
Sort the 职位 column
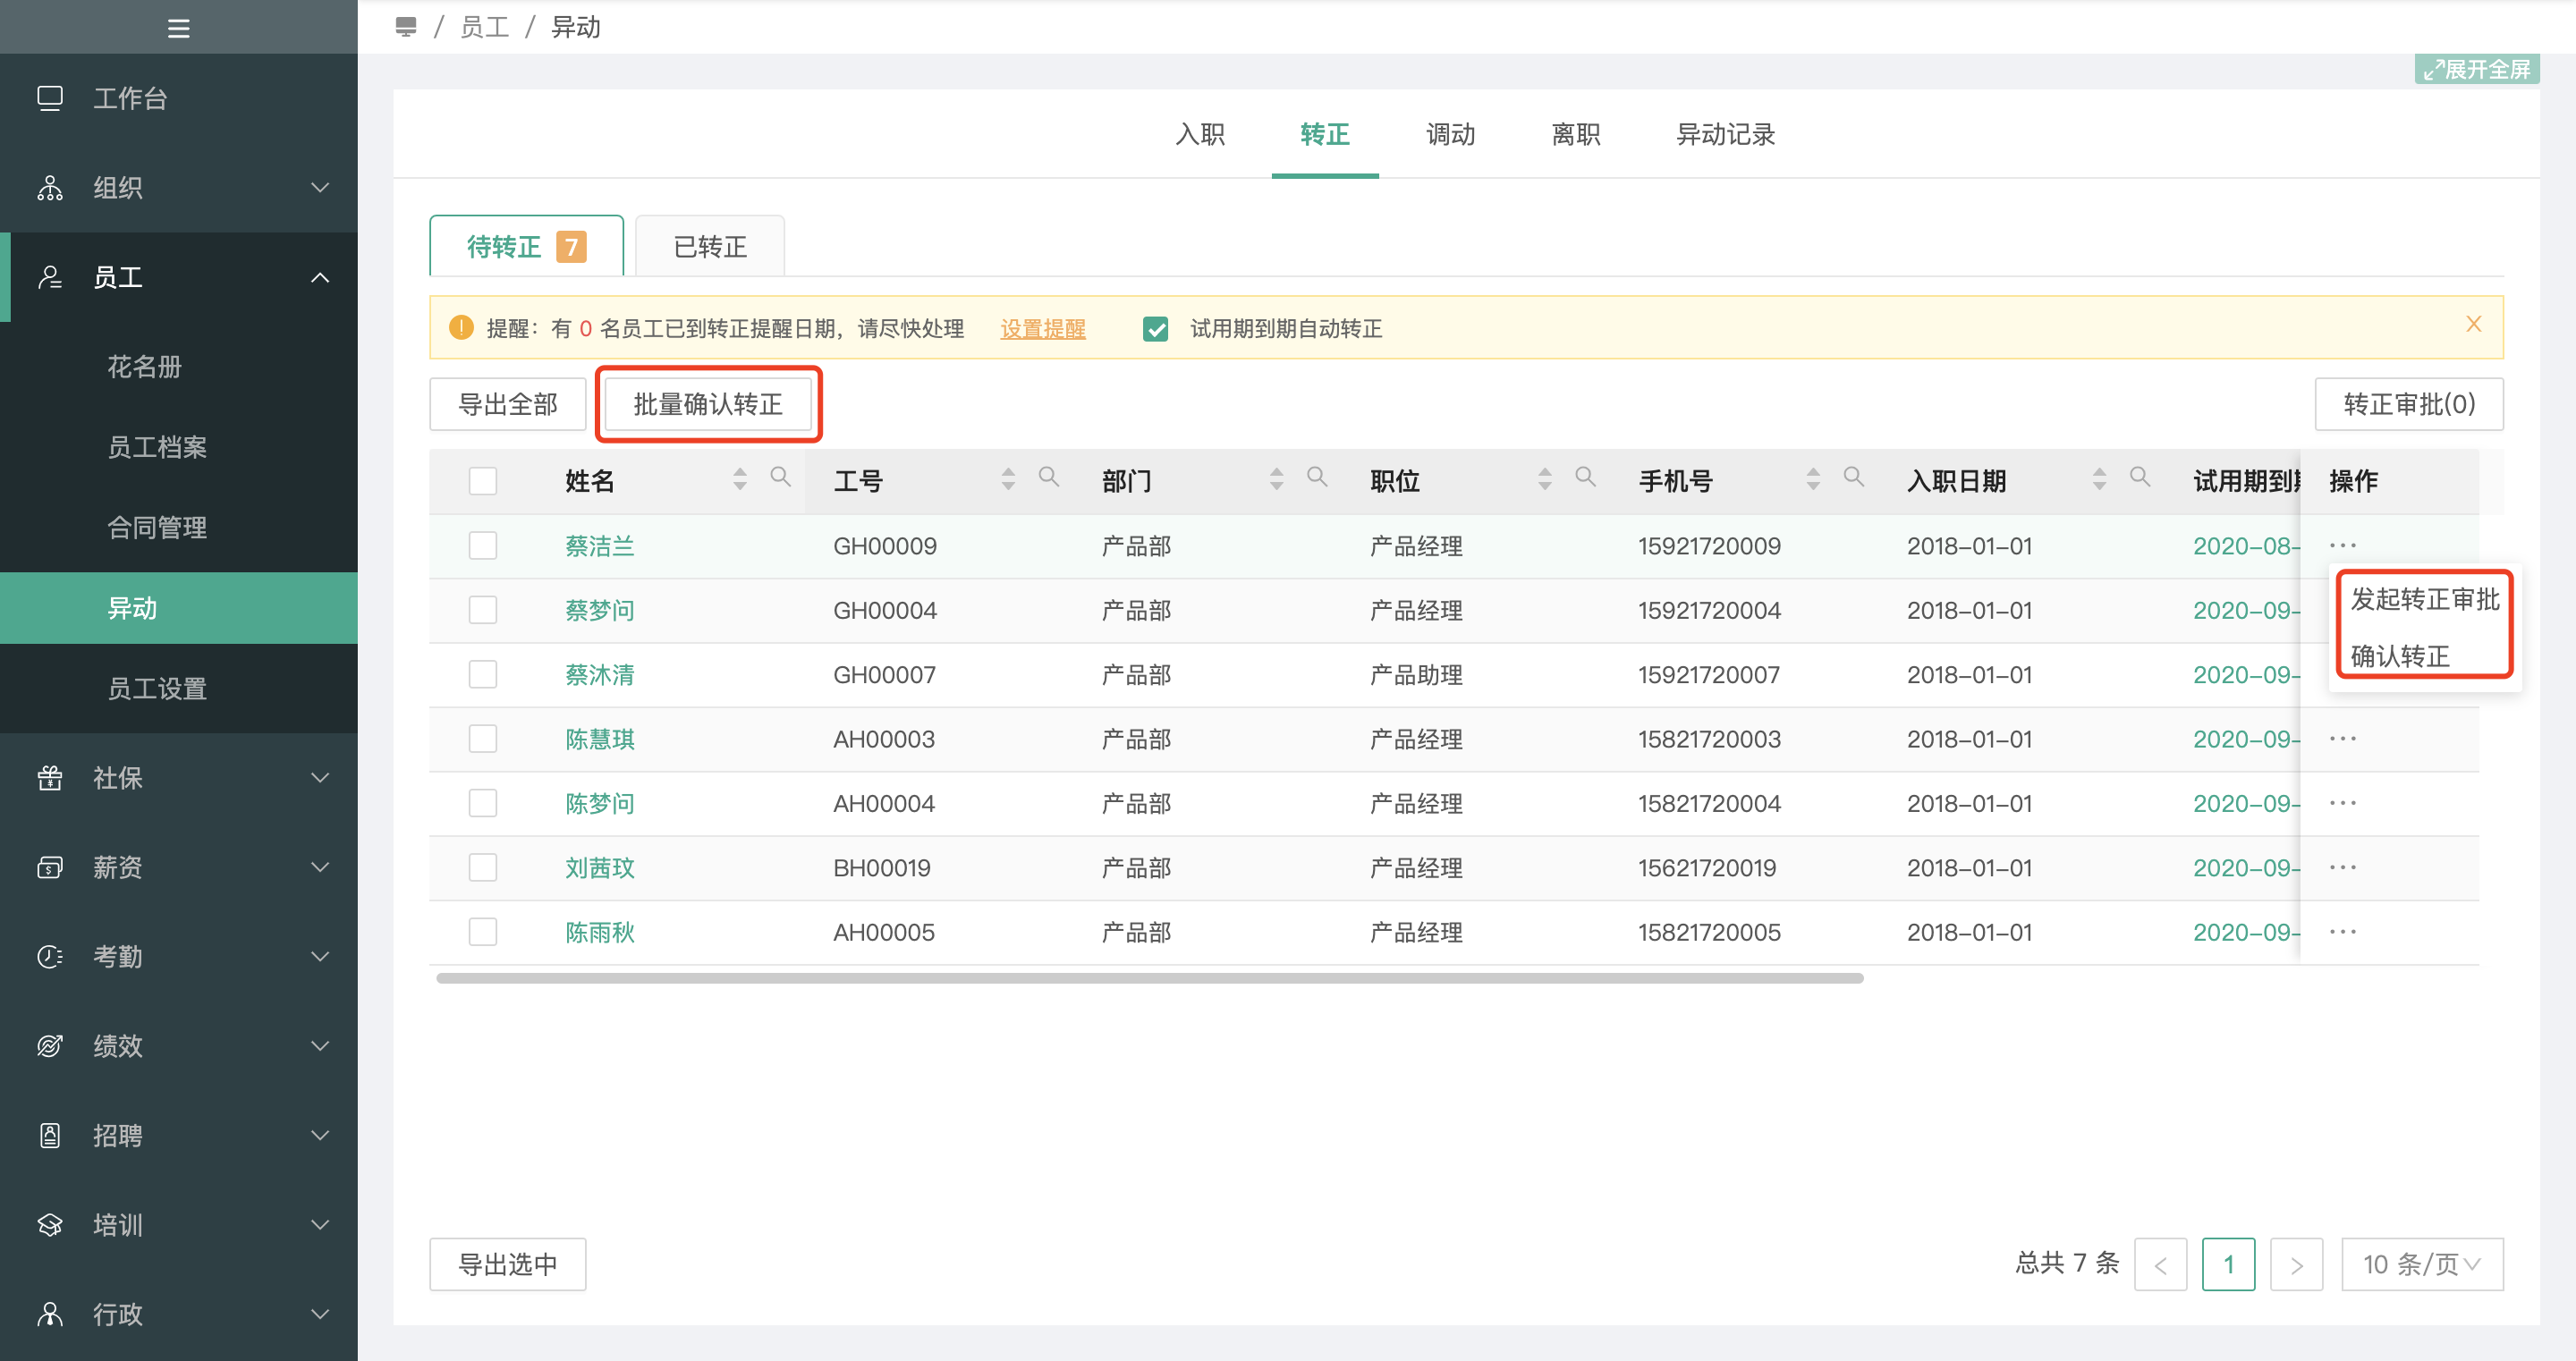click(x=1545, y=479)
